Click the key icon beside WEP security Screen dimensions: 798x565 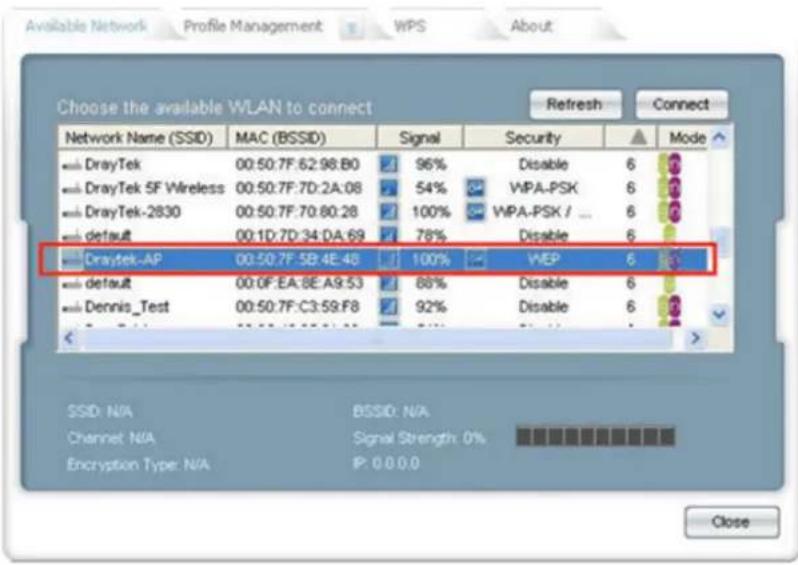476,260
